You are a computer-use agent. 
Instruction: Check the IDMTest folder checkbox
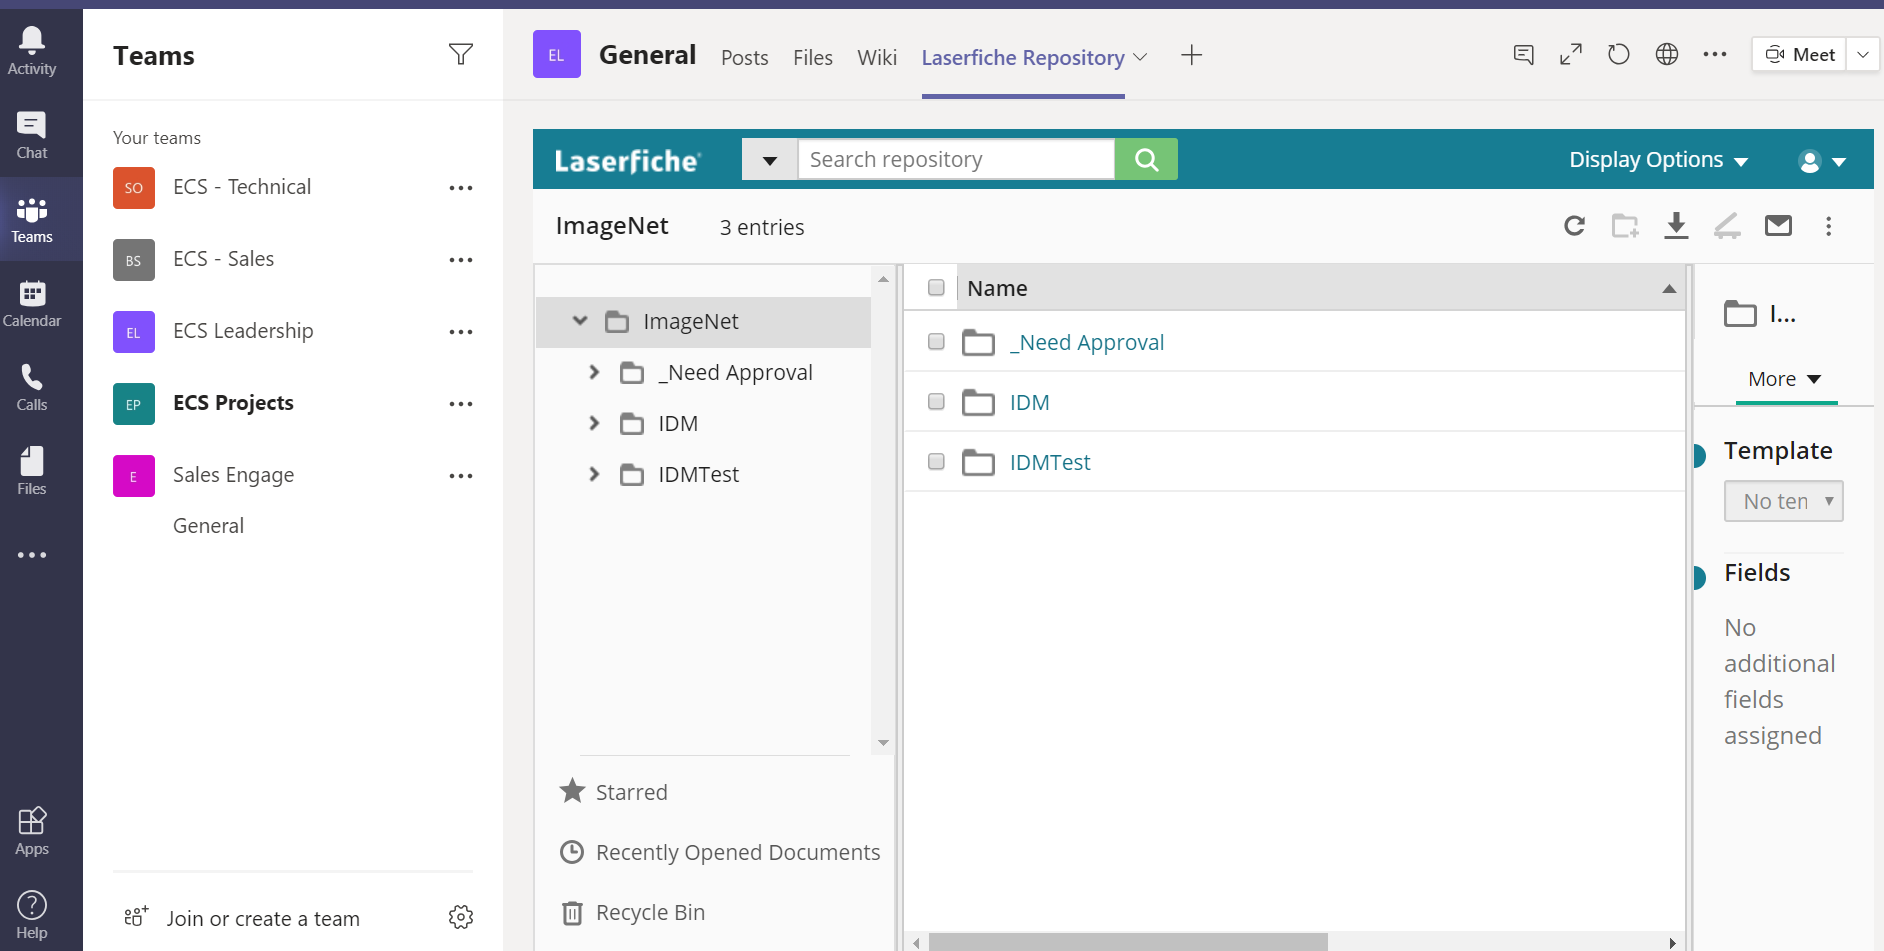coord(936,462)
